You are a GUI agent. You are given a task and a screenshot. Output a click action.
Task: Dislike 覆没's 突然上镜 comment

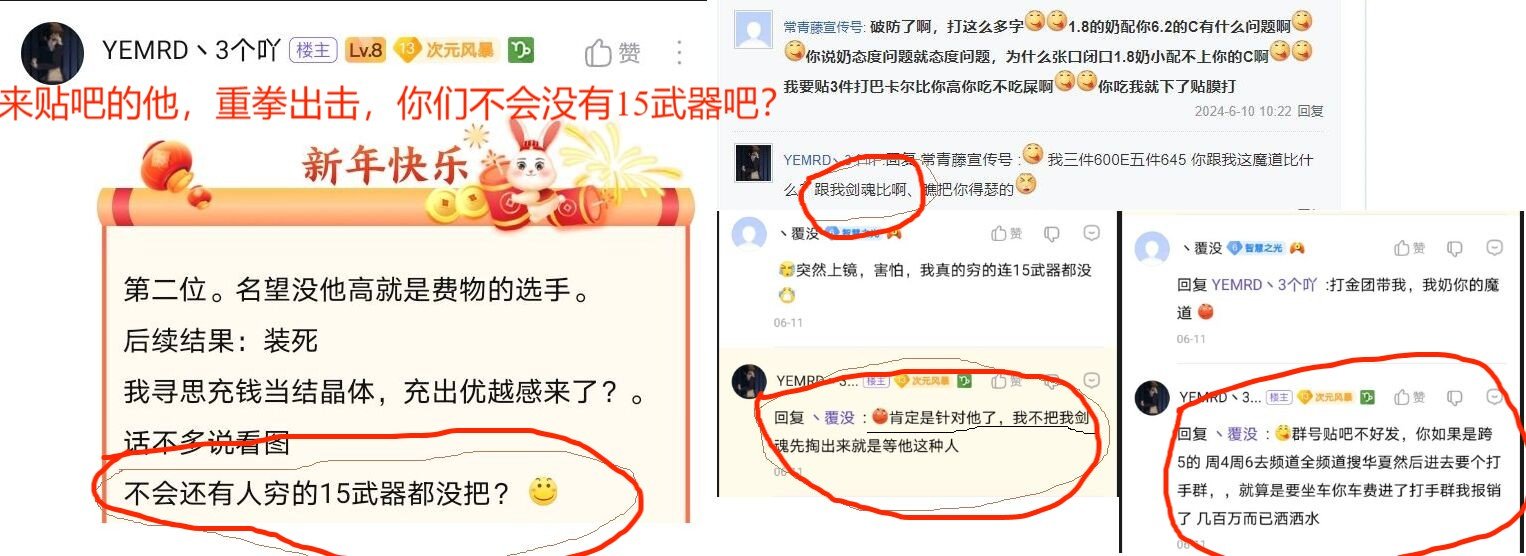tap(1052, 234)
